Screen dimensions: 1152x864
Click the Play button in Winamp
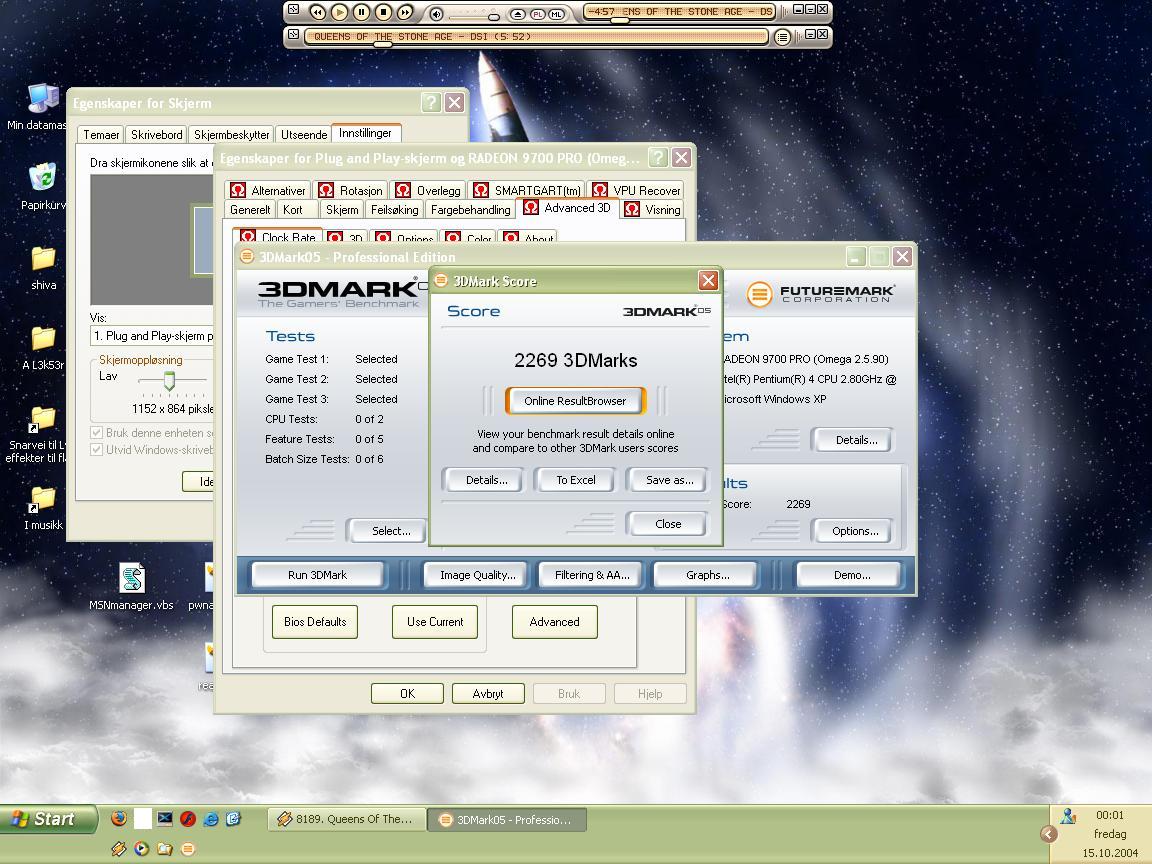pyautogui.click(x=339, y=12)
